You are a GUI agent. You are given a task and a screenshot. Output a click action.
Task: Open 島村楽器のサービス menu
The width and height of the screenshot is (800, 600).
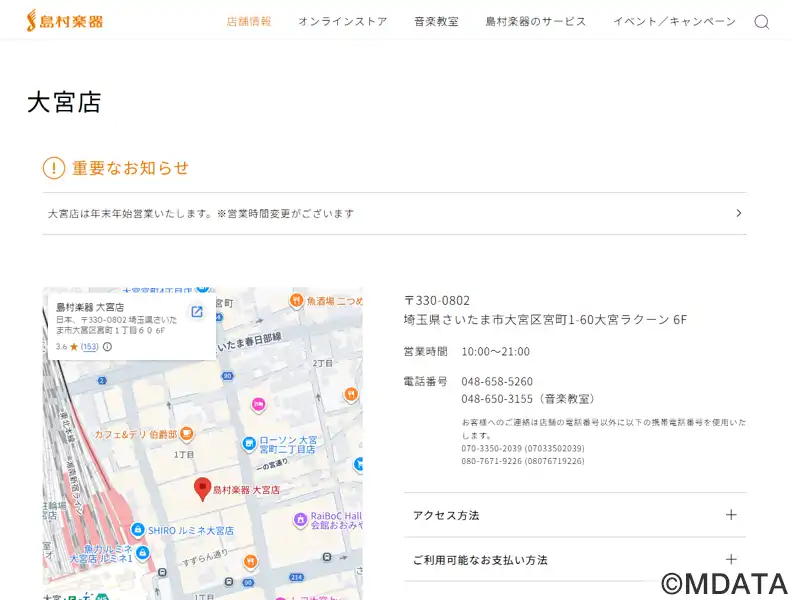coord(535,22)
